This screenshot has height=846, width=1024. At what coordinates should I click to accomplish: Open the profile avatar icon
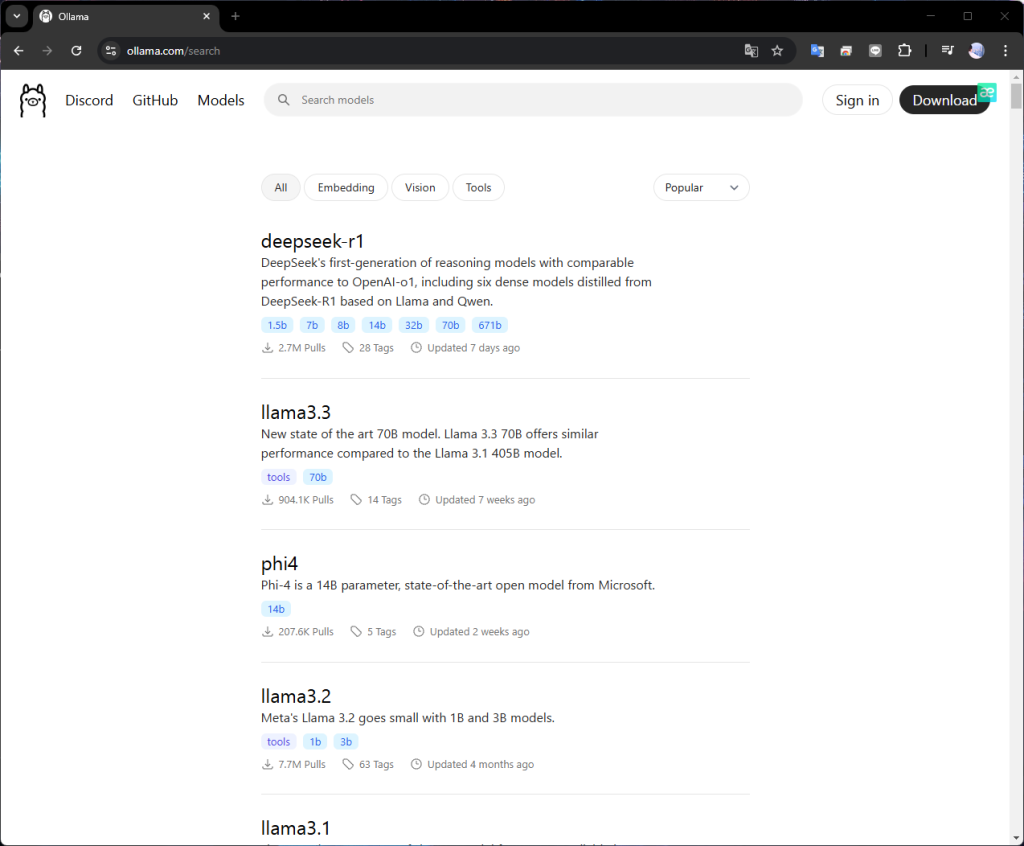click(x=976, y=51)
